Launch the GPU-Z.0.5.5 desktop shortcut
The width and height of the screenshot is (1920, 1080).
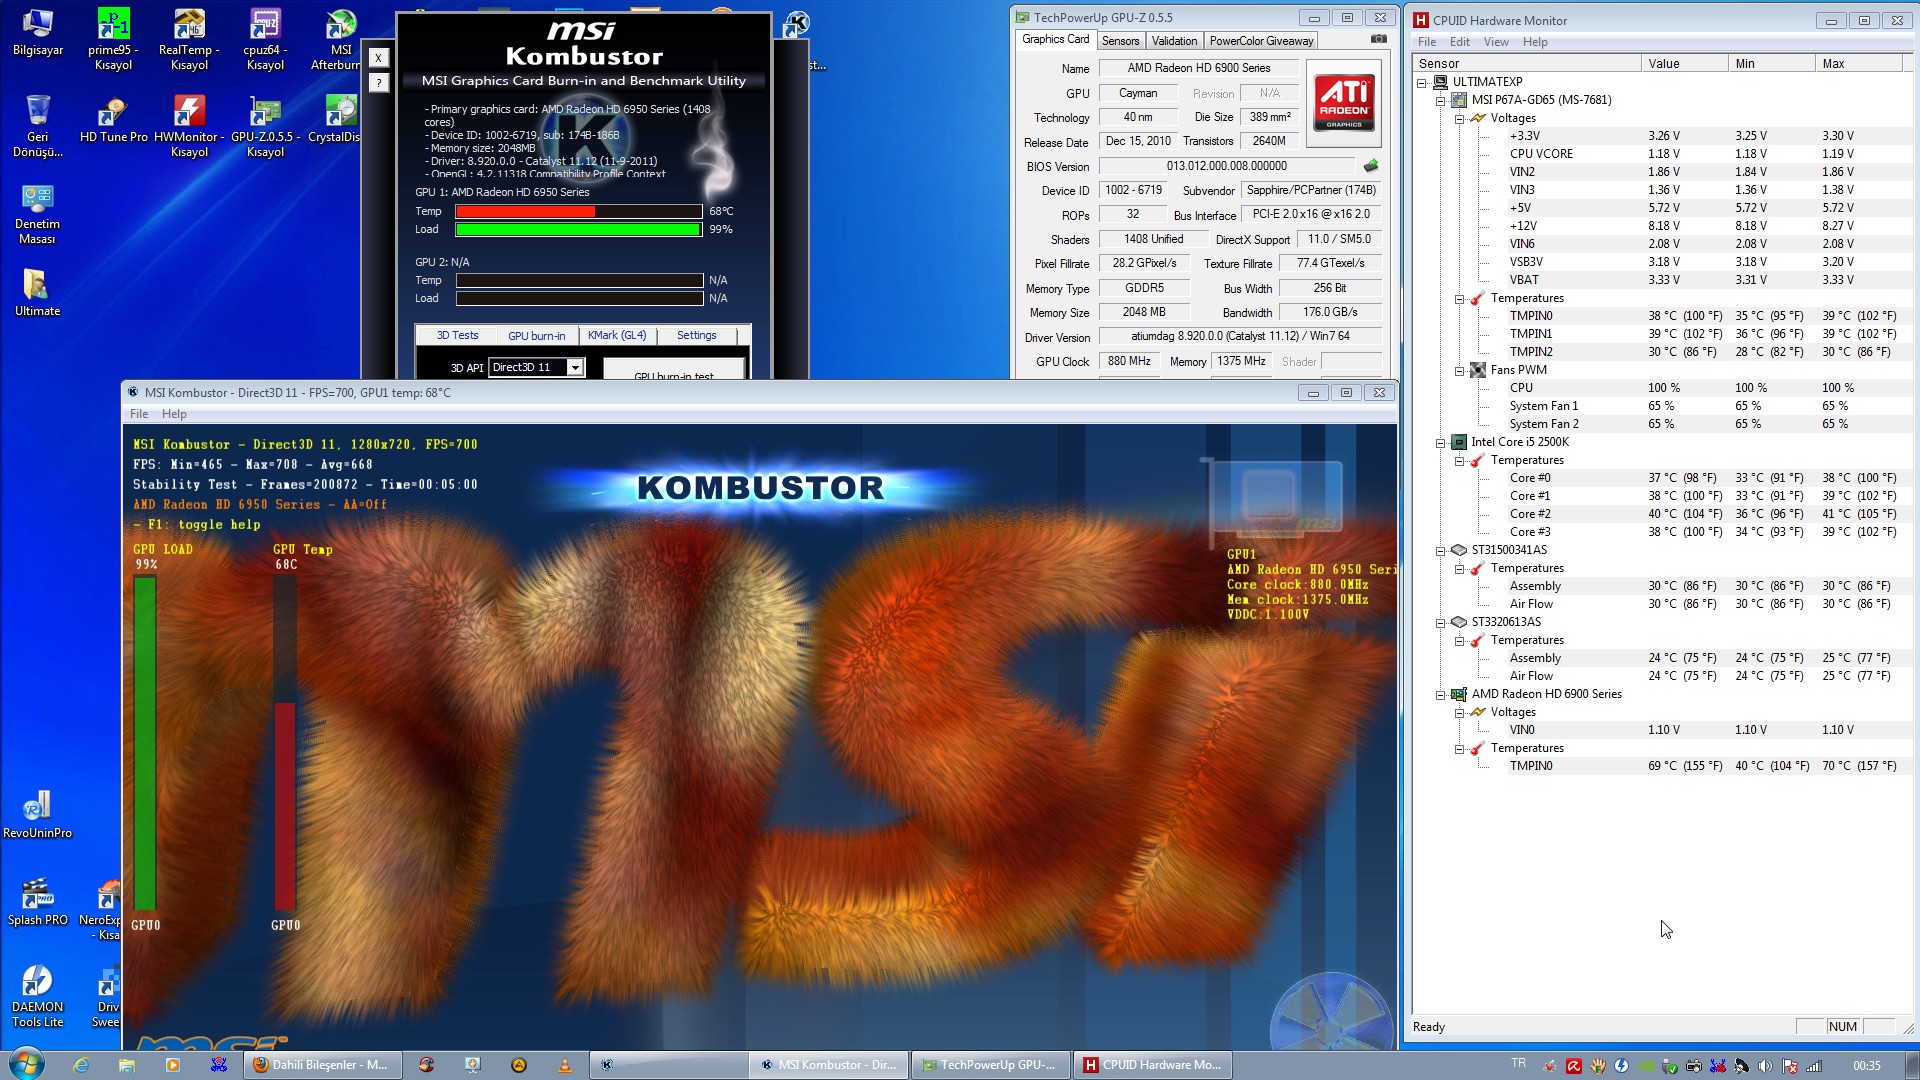[265, 125]
